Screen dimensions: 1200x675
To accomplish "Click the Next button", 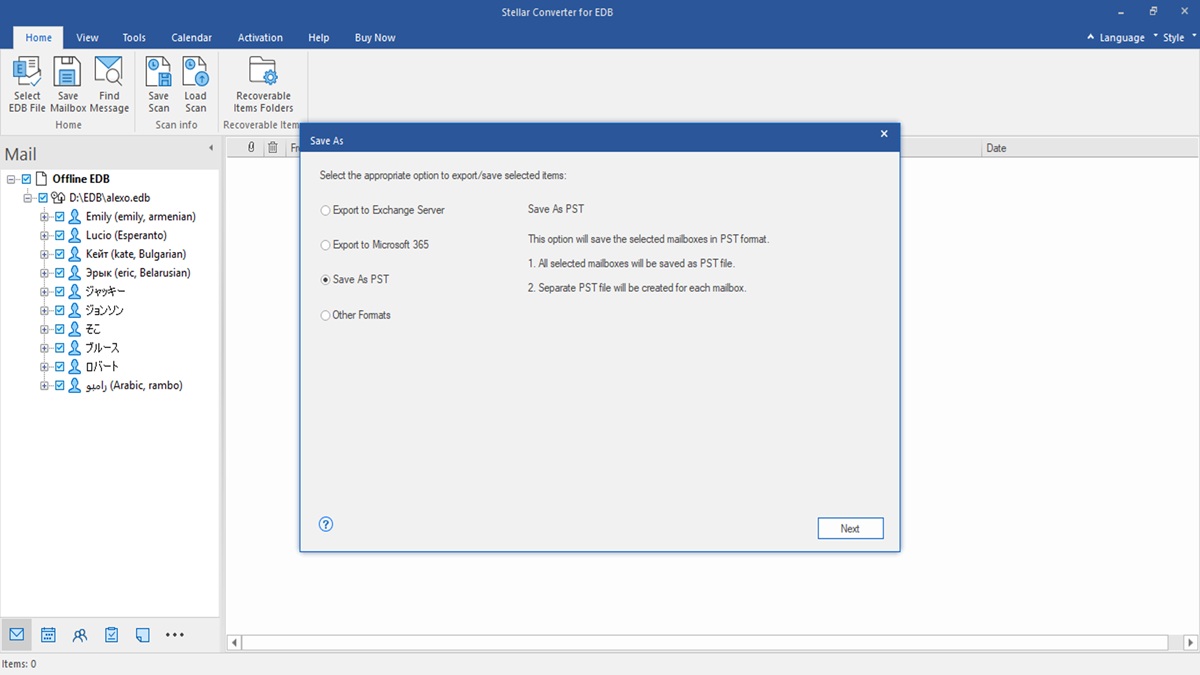I will click(x=850, y=528).
